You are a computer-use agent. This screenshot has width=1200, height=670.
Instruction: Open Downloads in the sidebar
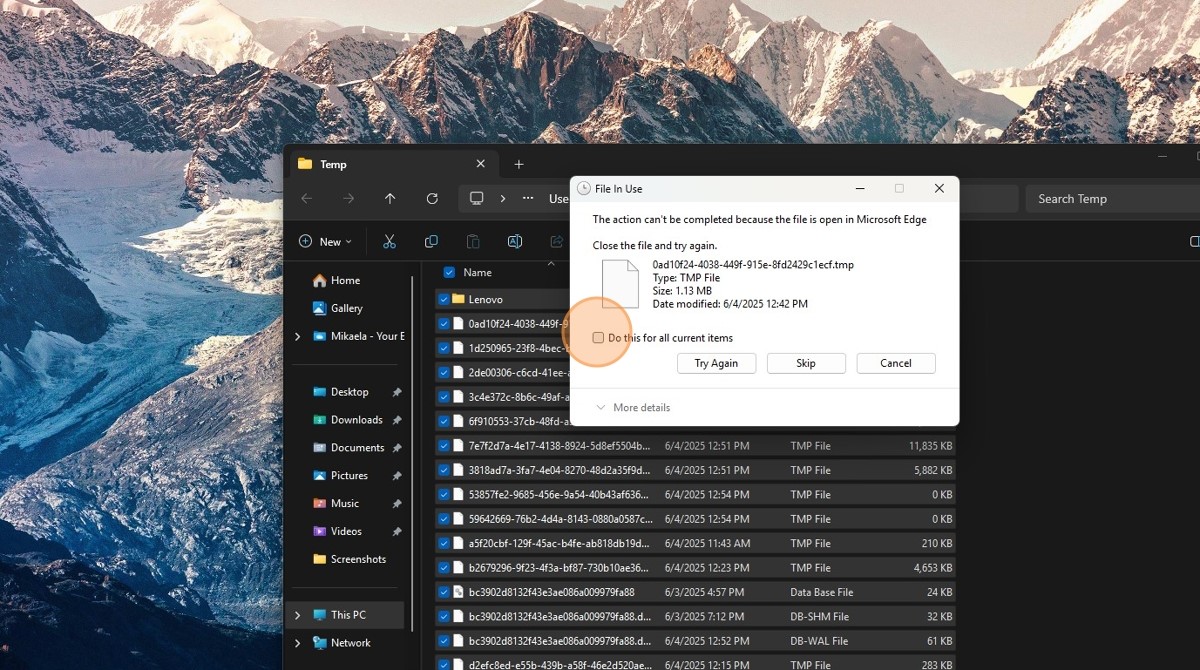click(356, 420)
